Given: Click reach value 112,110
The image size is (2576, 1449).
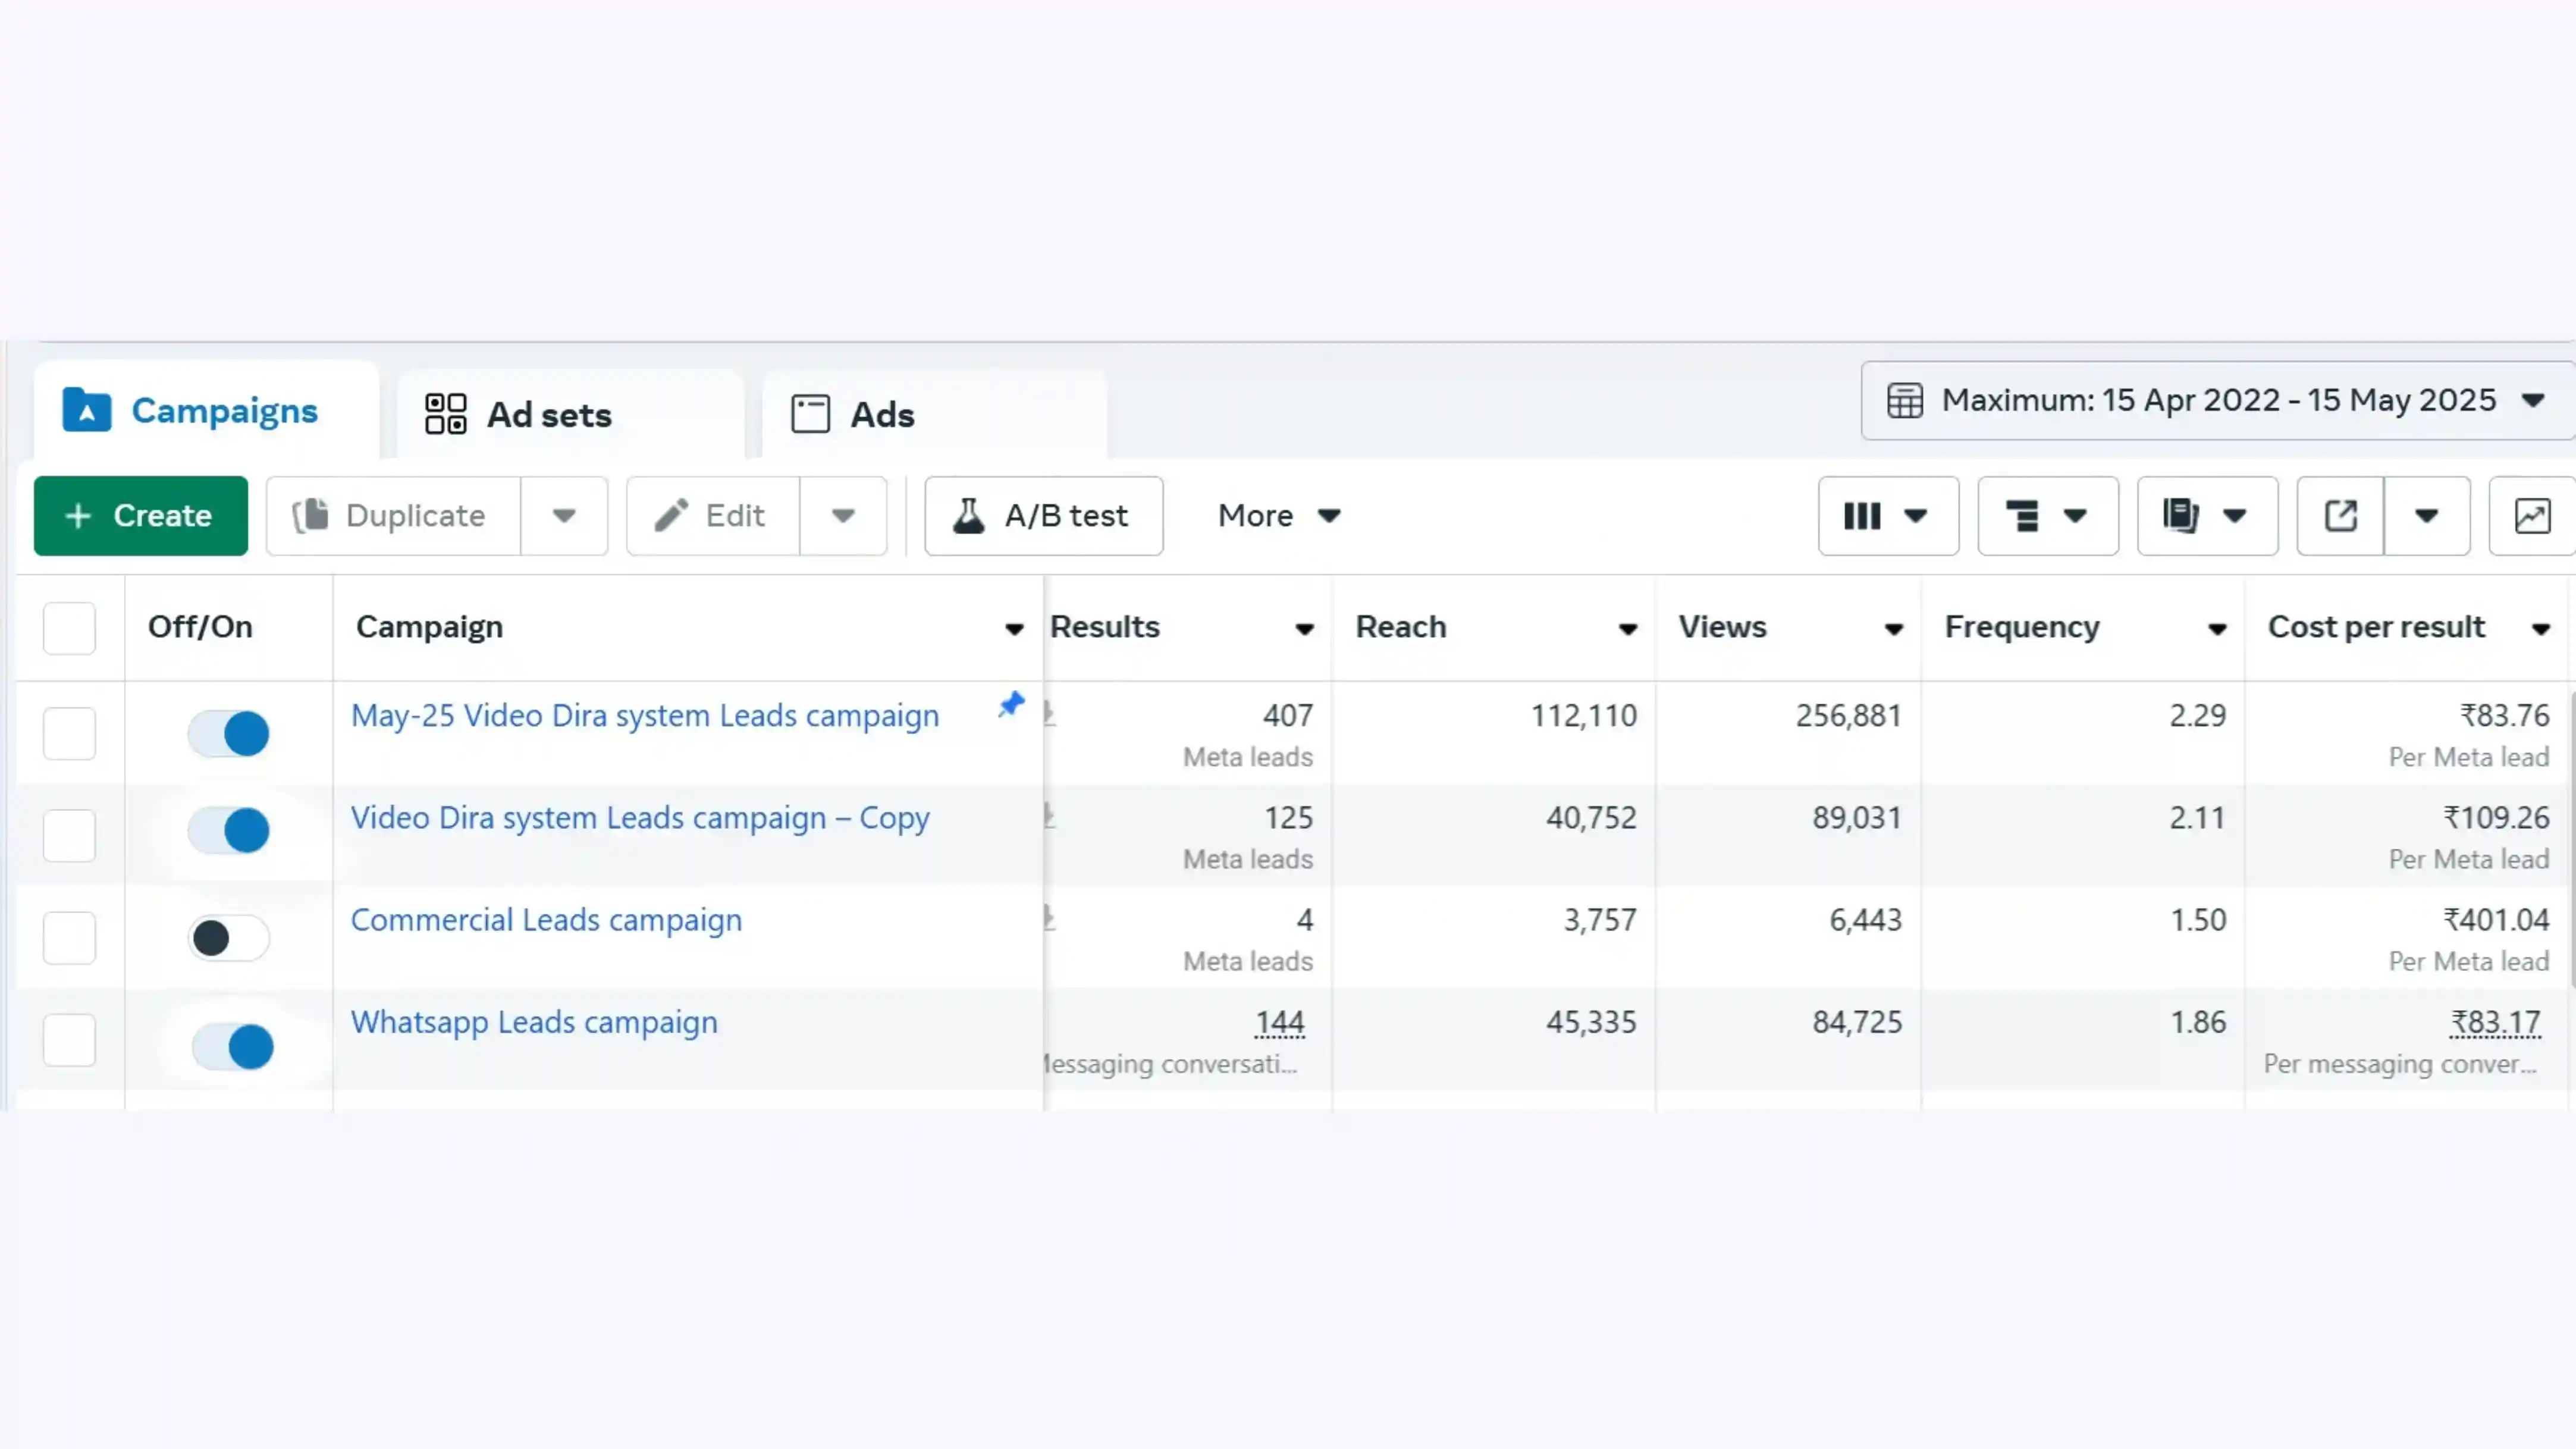Looking at the screenshot, I should pyautogui.click(x=1584, y=716).
